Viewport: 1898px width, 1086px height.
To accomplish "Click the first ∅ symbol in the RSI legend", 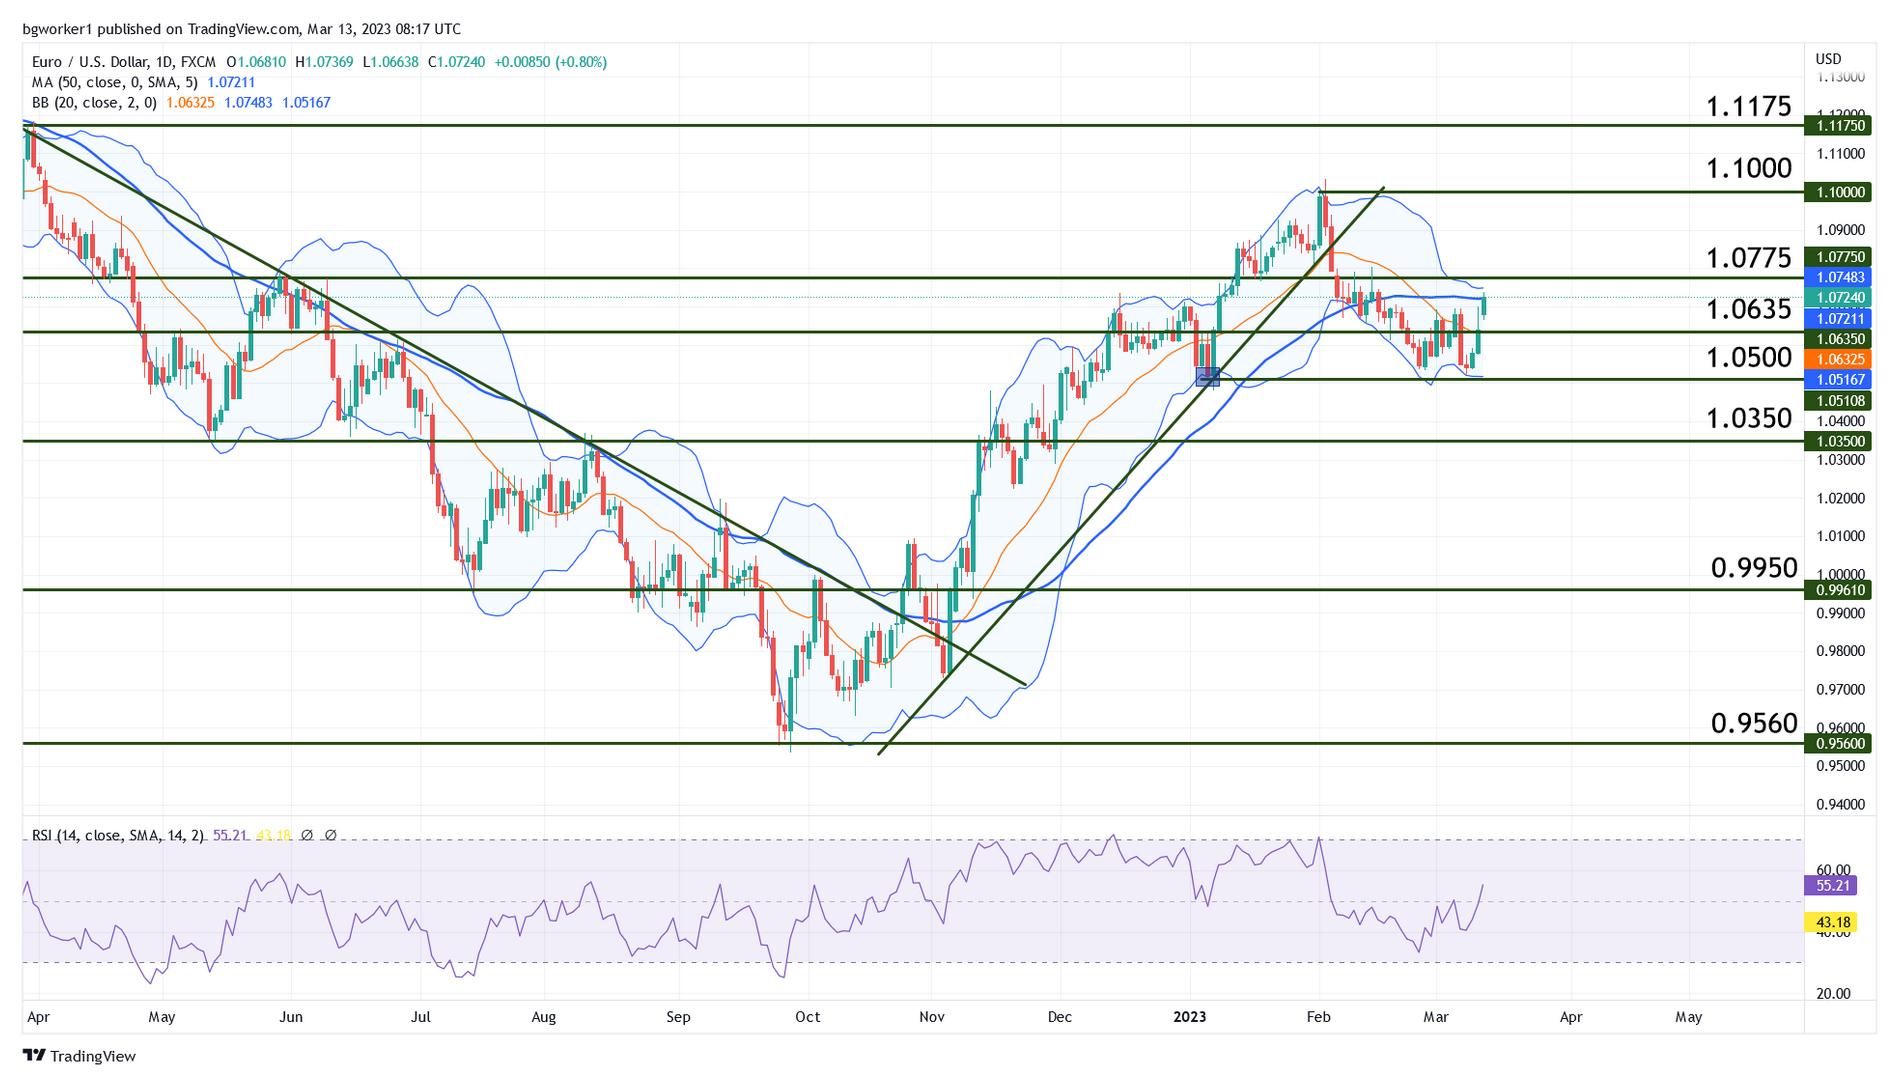I will tap(307, 835).
